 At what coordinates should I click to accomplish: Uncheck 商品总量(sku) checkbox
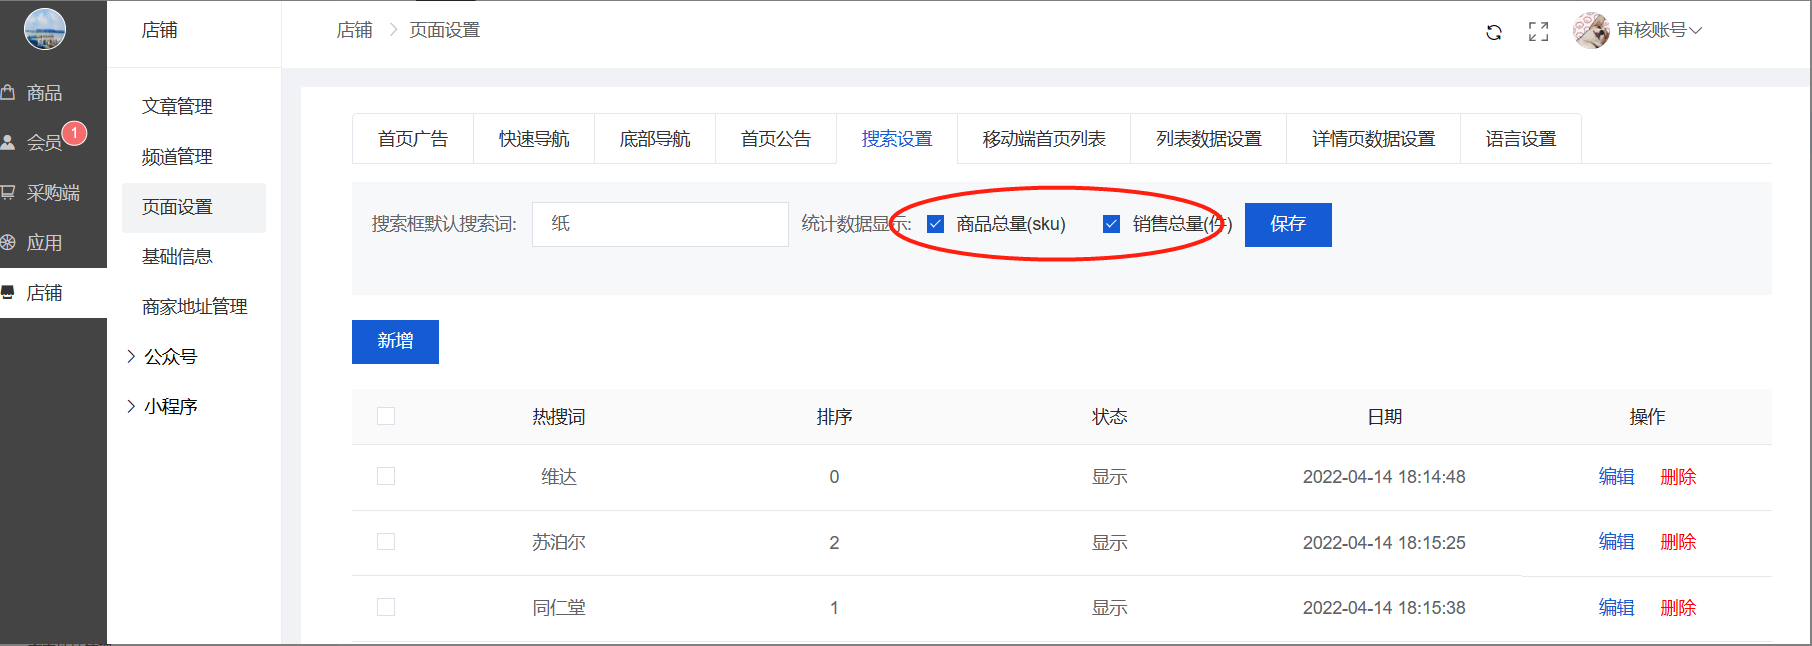click(936, 224)
